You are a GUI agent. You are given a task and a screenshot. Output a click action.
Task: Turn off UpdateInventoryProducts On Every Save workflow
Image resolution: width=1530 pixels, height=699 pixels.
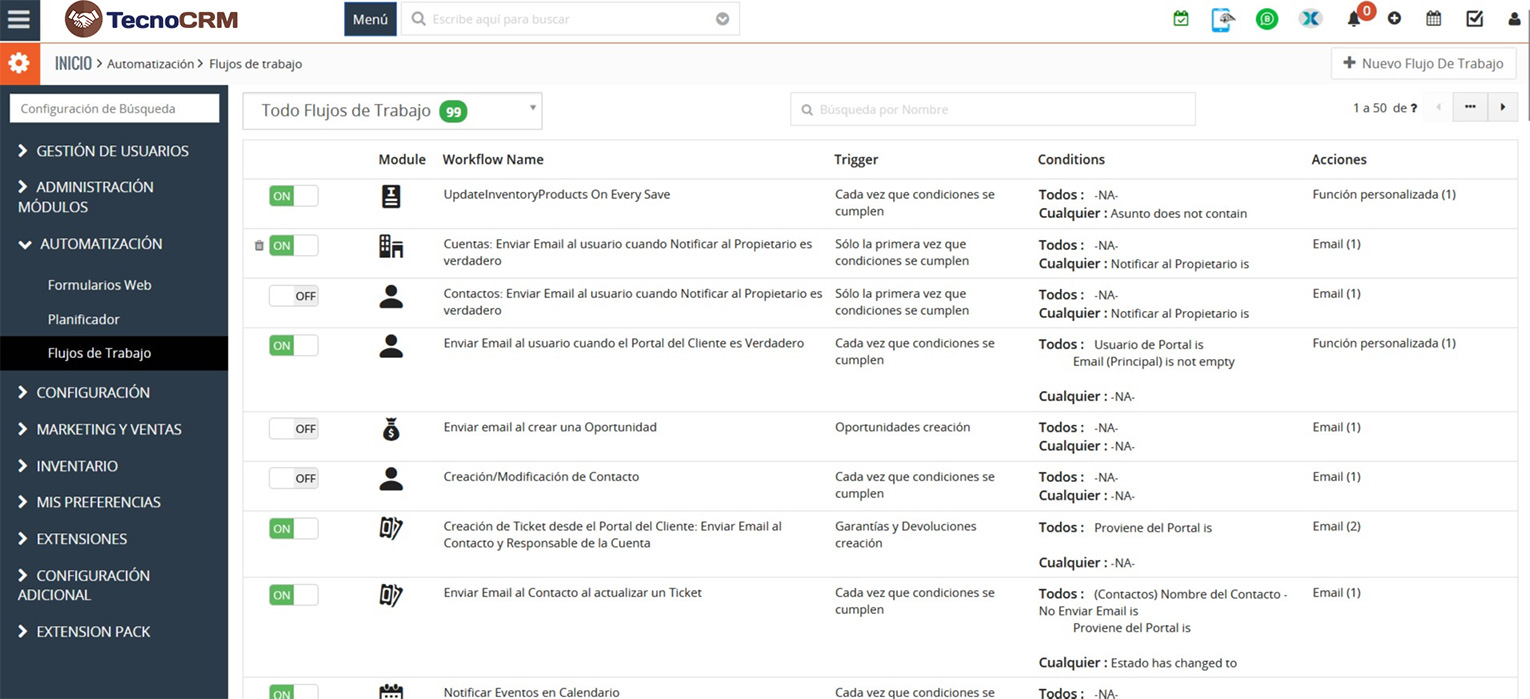point(293,196)
